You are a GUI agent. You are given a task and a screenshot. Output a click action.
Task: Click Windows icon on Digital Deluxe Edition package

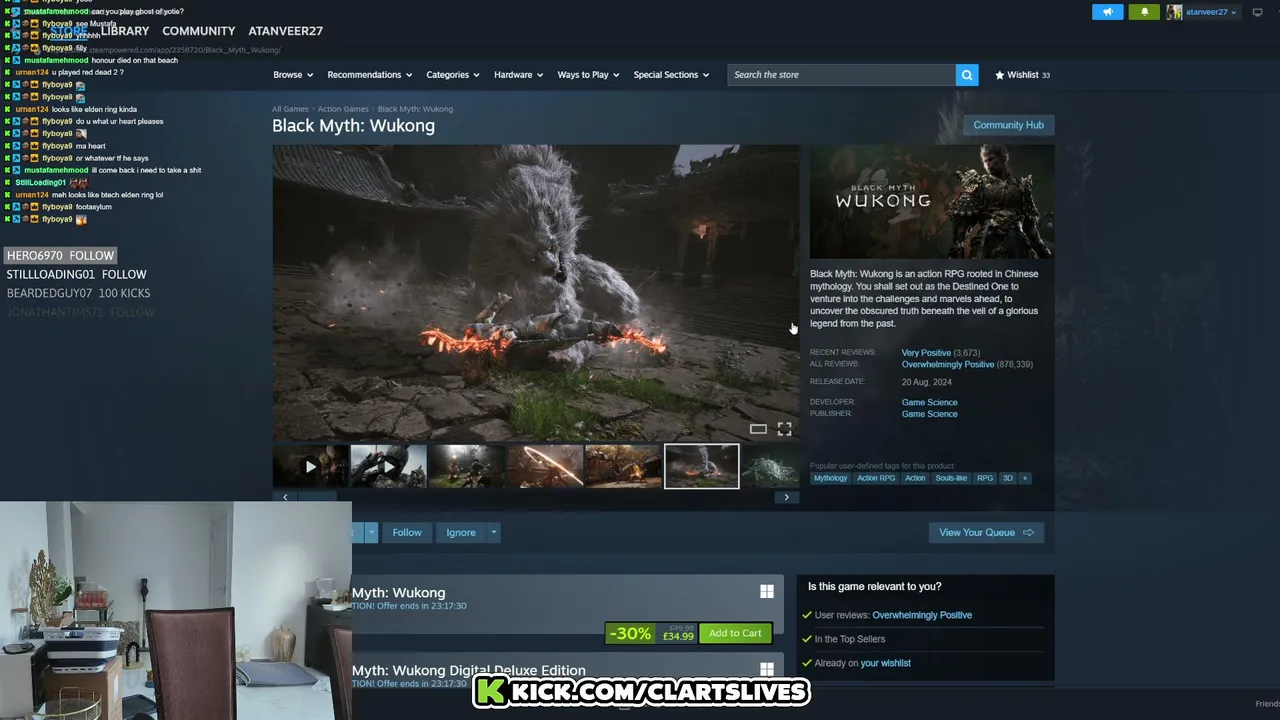(767, 669)
